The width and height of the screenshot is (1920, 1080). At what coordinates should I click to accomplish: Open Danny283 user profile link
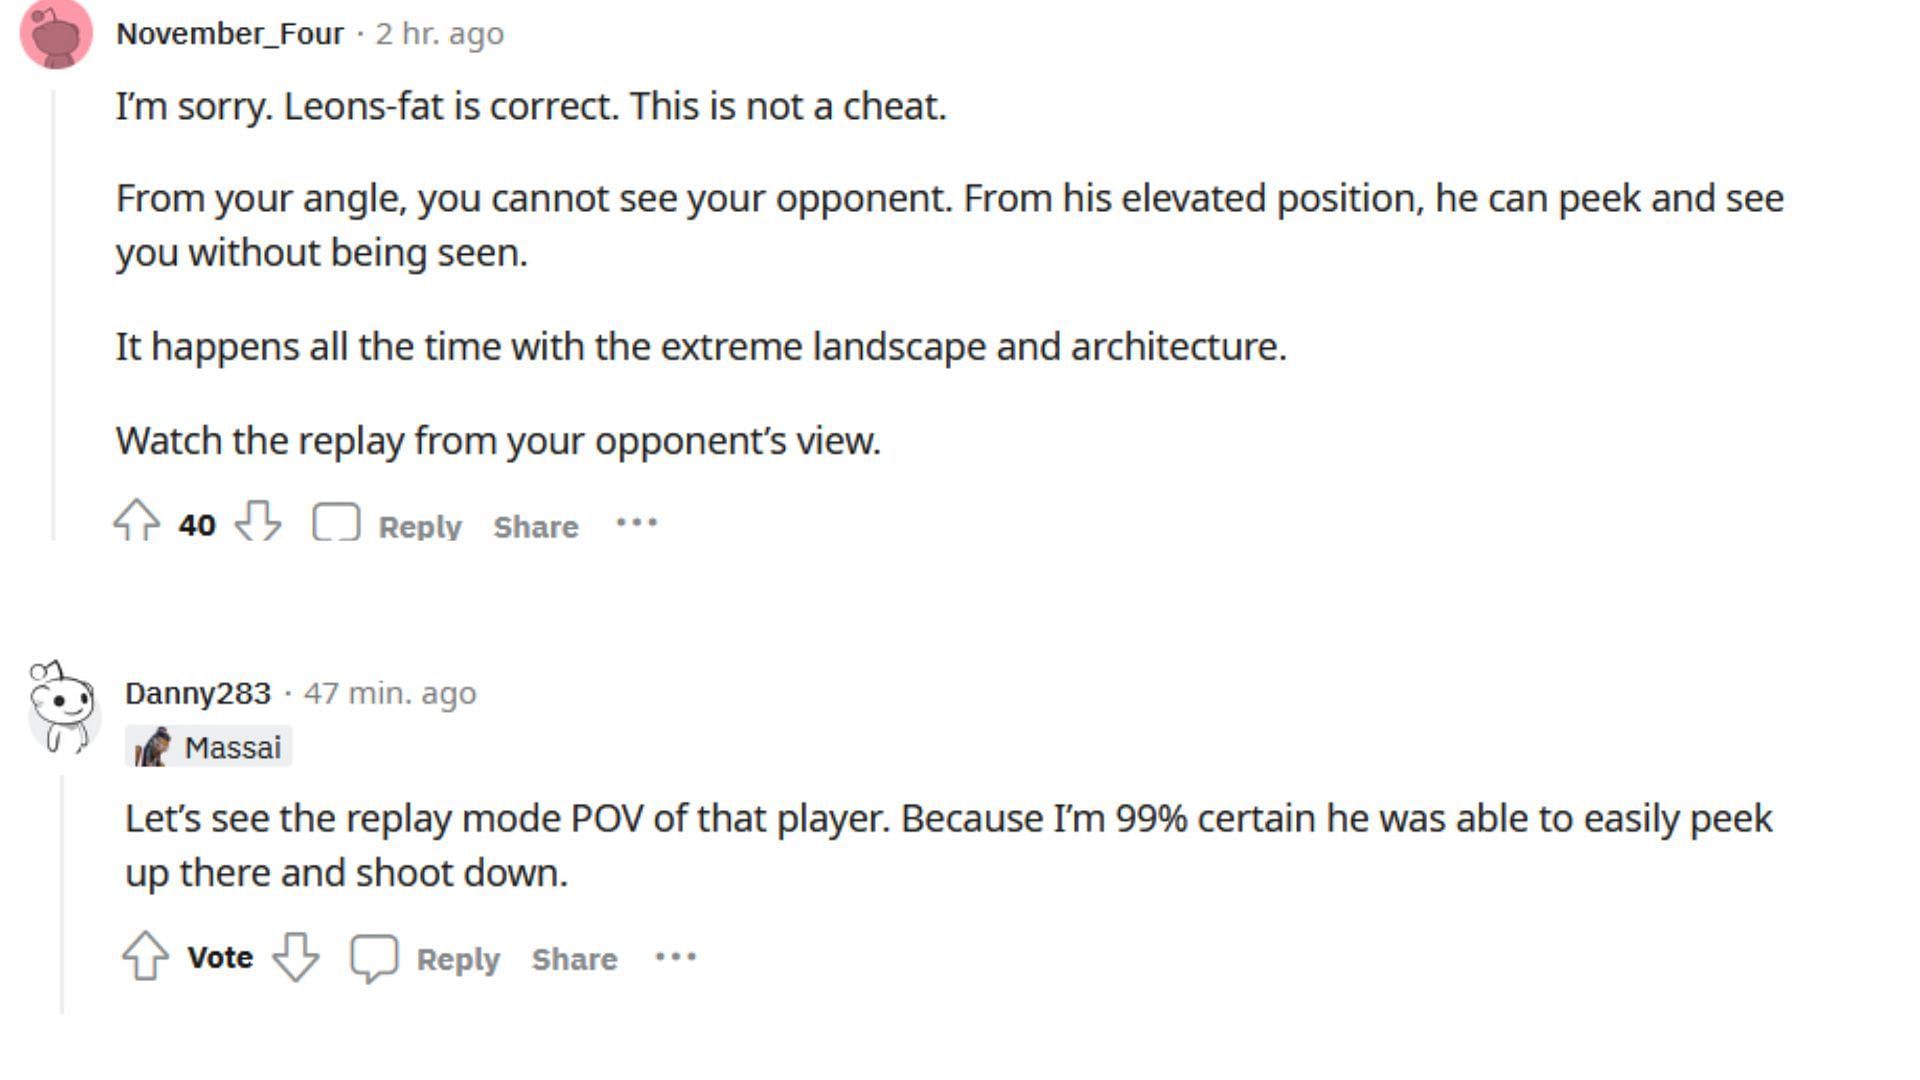(x=198, y=692)
